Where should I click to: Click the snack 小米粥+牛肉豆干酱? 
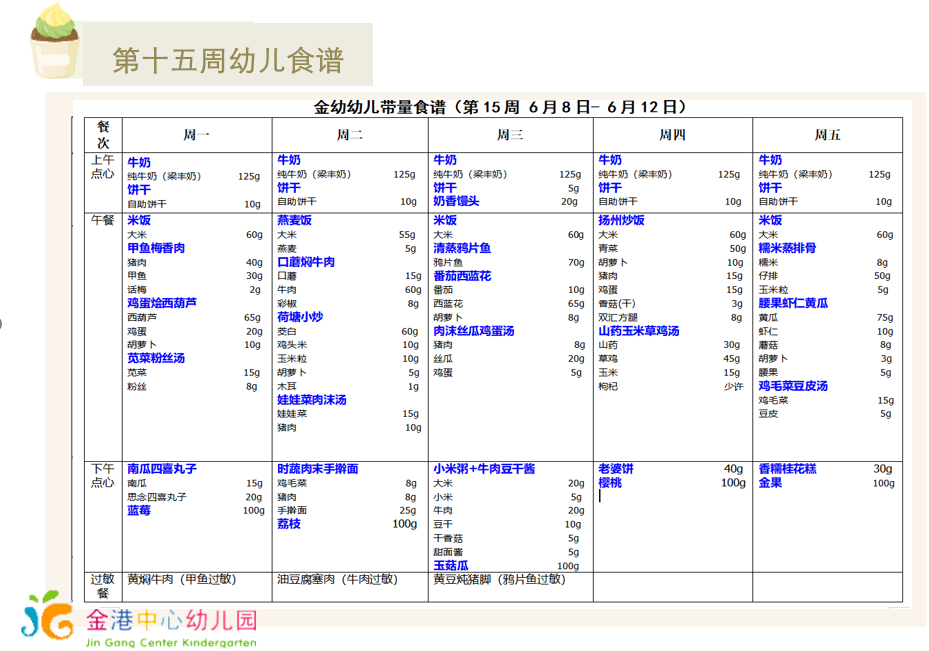(484, 469)
